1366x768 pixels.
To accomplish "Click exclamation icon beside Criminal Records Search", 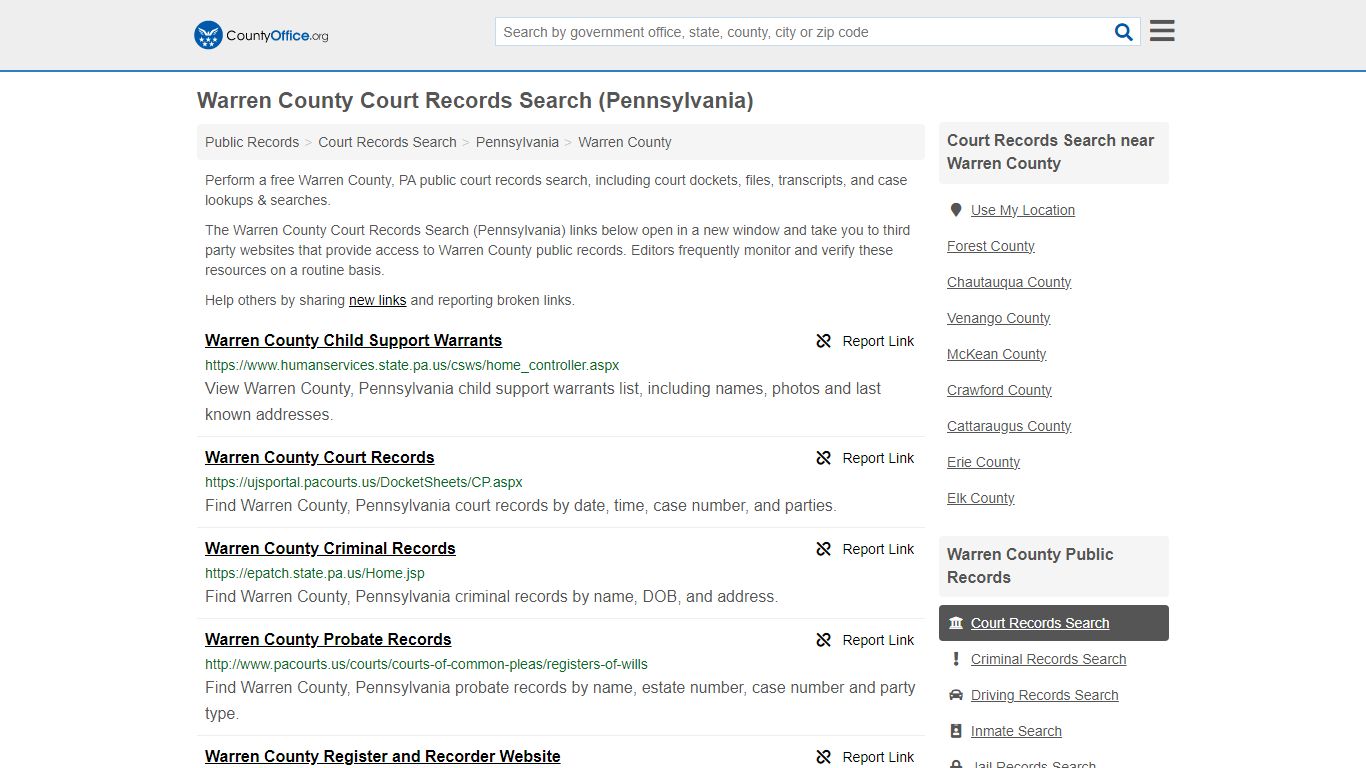I will (x=956, y=659).
